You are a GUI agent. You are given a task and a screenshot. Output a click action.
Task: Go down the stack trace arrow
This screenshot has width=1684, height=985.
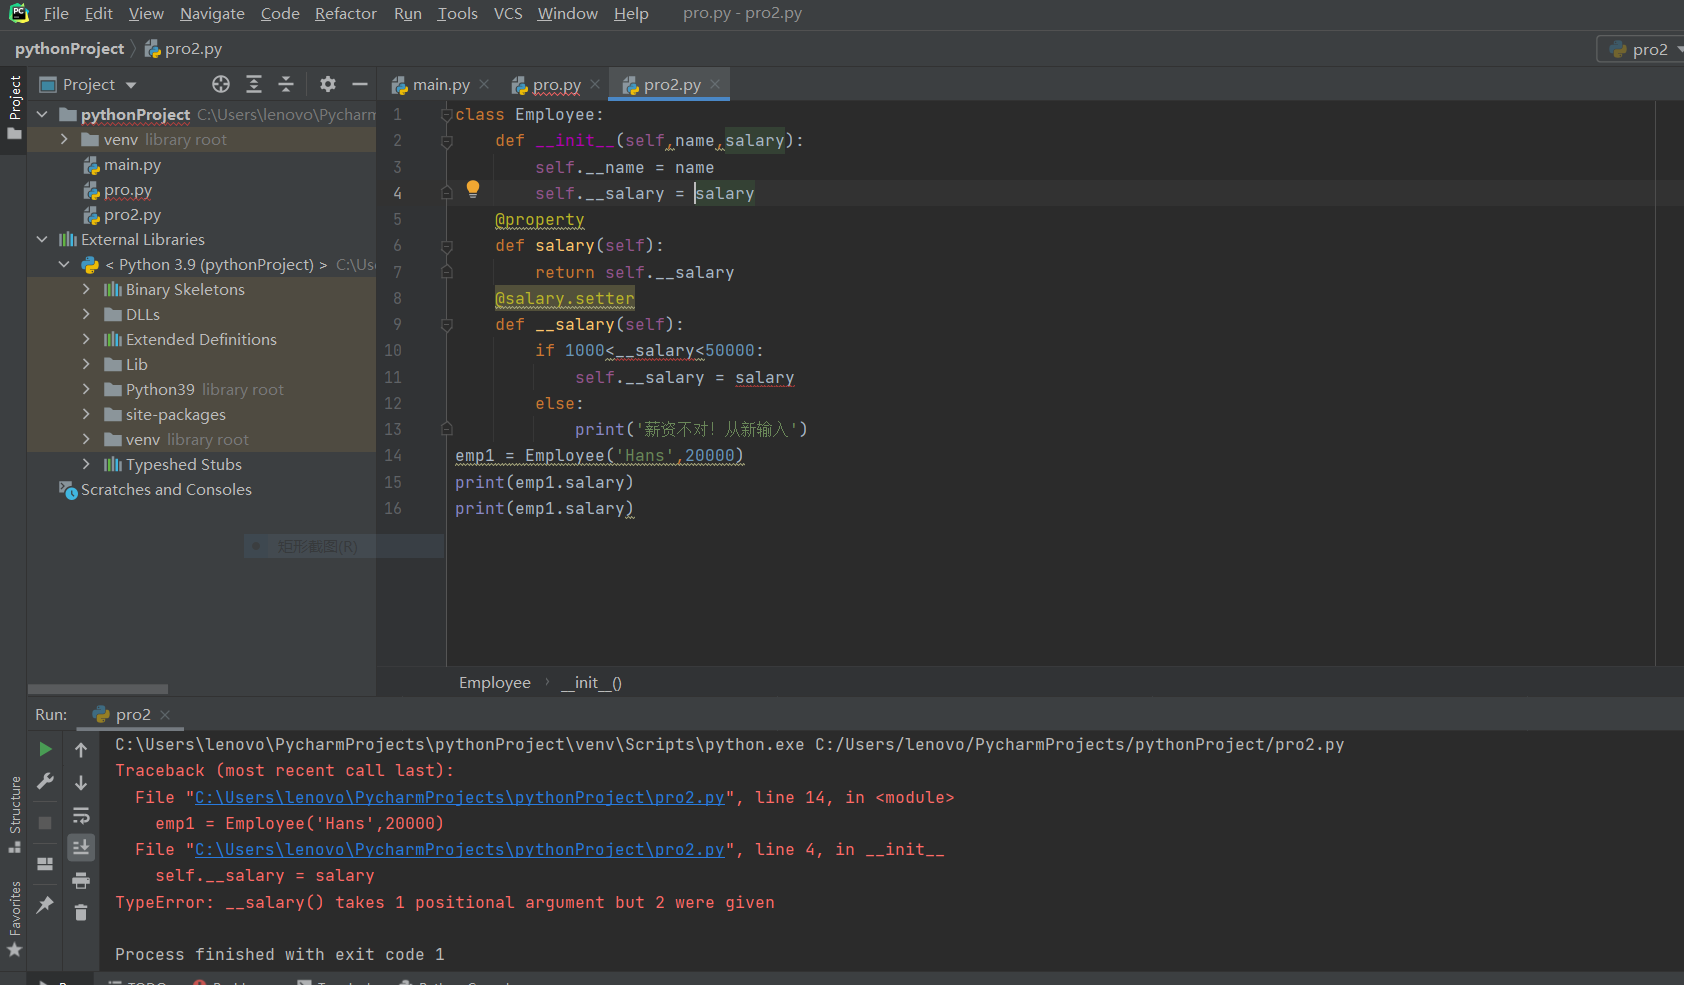click(x=81, y=782)
